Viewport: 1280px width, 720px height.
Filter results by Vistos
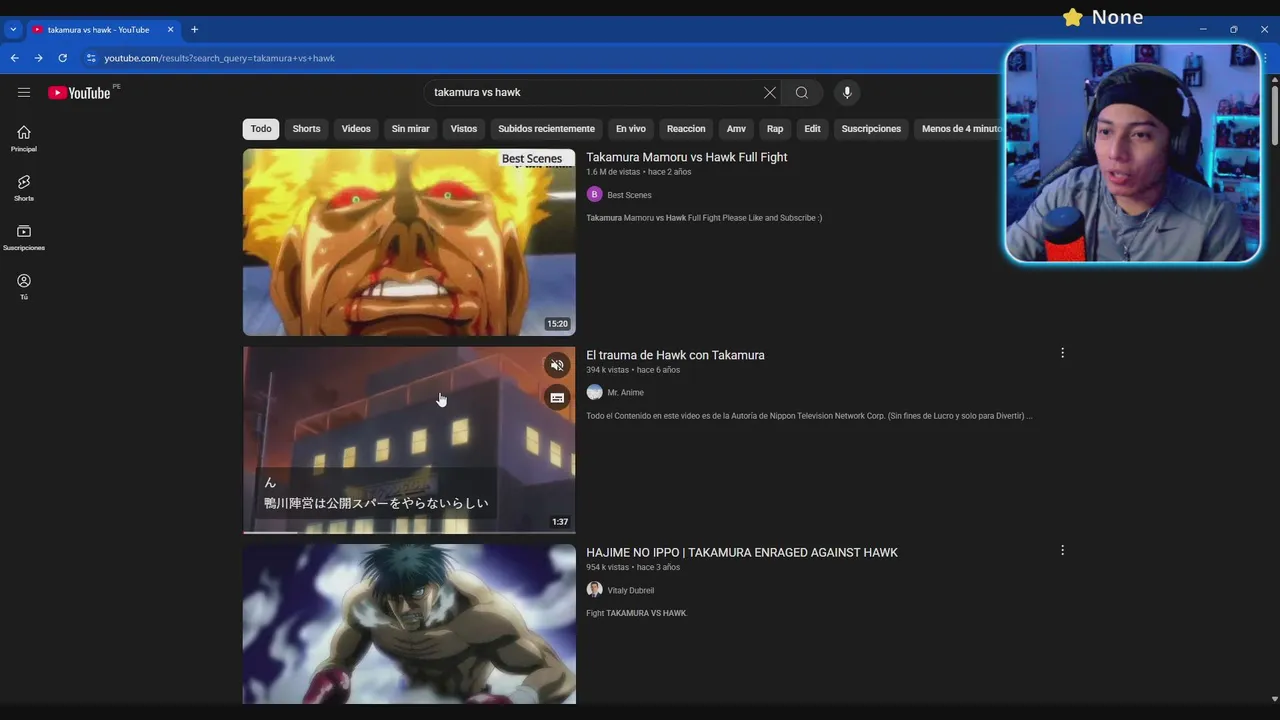pos(464,129)
